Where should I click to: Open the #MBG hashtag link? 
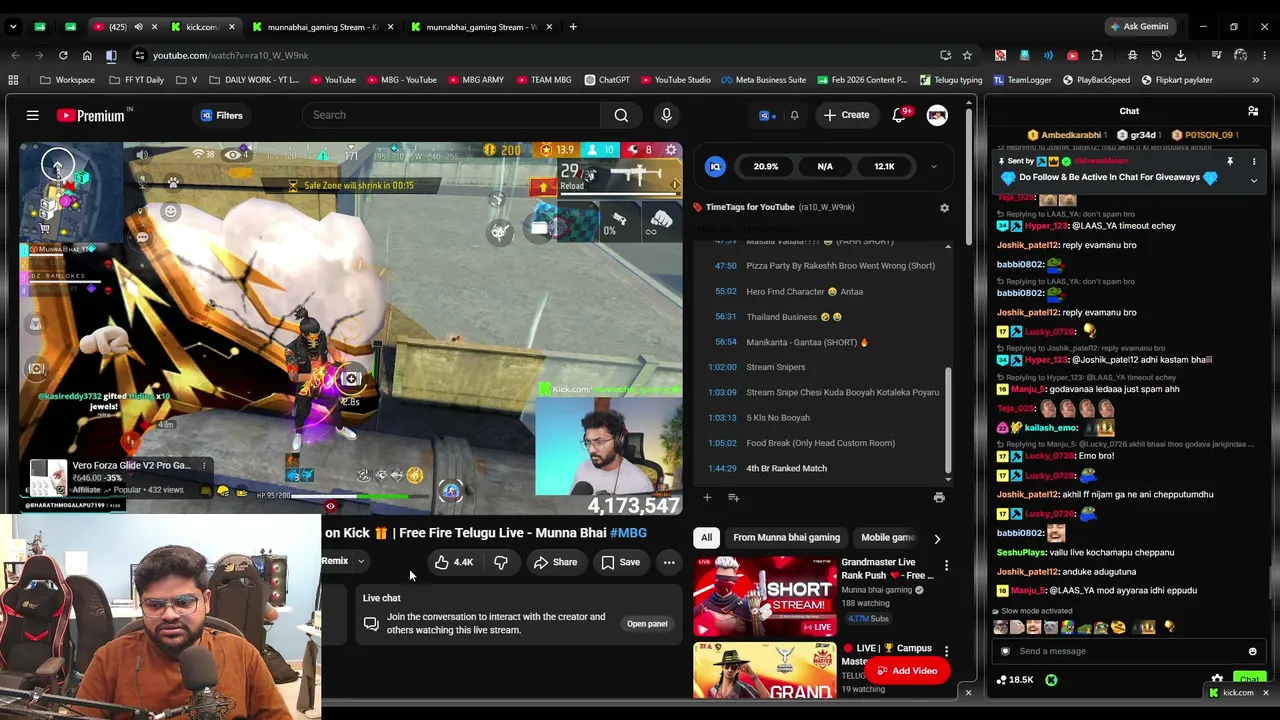click(628, 533)
